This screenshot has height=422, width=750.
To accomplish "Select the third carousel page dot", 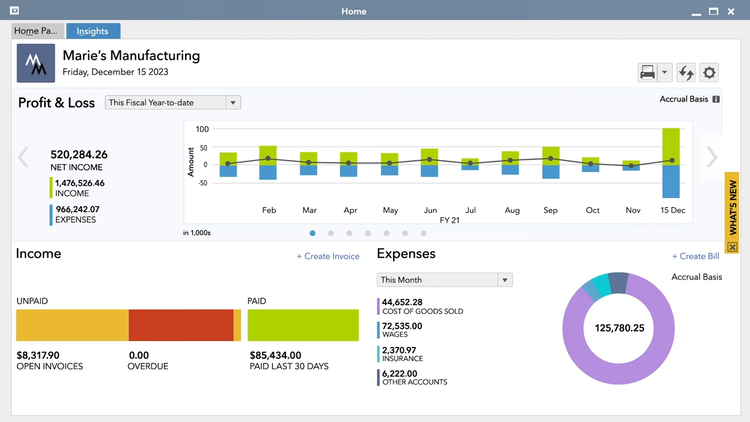I will pyautogui.click(x=349, y=233).
